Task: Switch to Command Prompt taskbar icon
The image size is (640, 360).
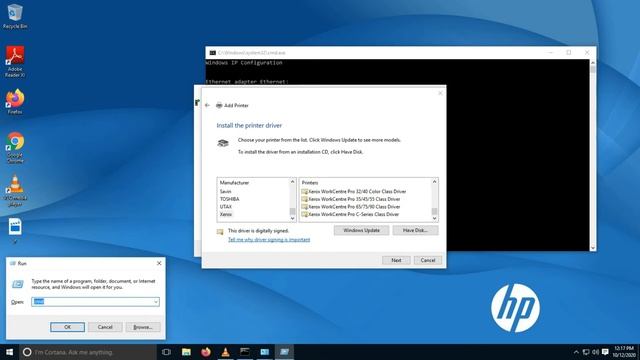Action: click(x=245, y=352)
